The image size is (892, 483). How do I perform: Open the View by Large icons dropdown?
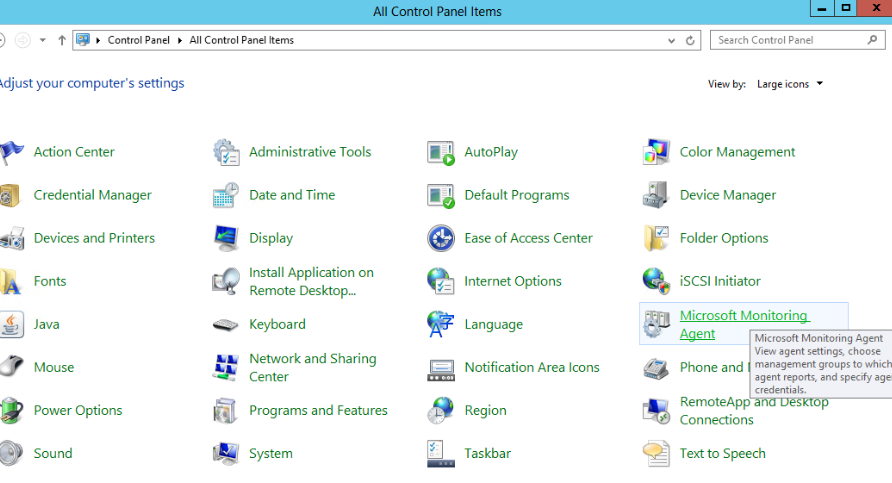pos(790,84)
